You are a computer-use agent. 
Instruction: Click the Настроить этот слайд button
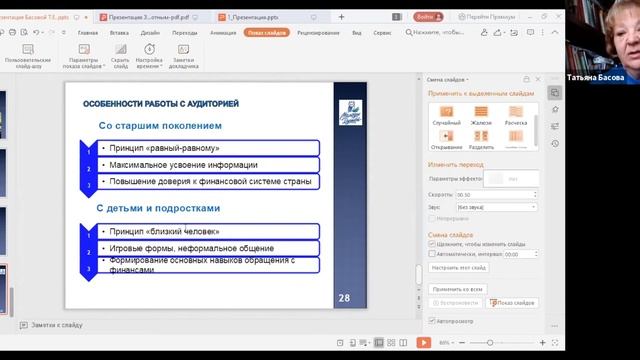458,268
